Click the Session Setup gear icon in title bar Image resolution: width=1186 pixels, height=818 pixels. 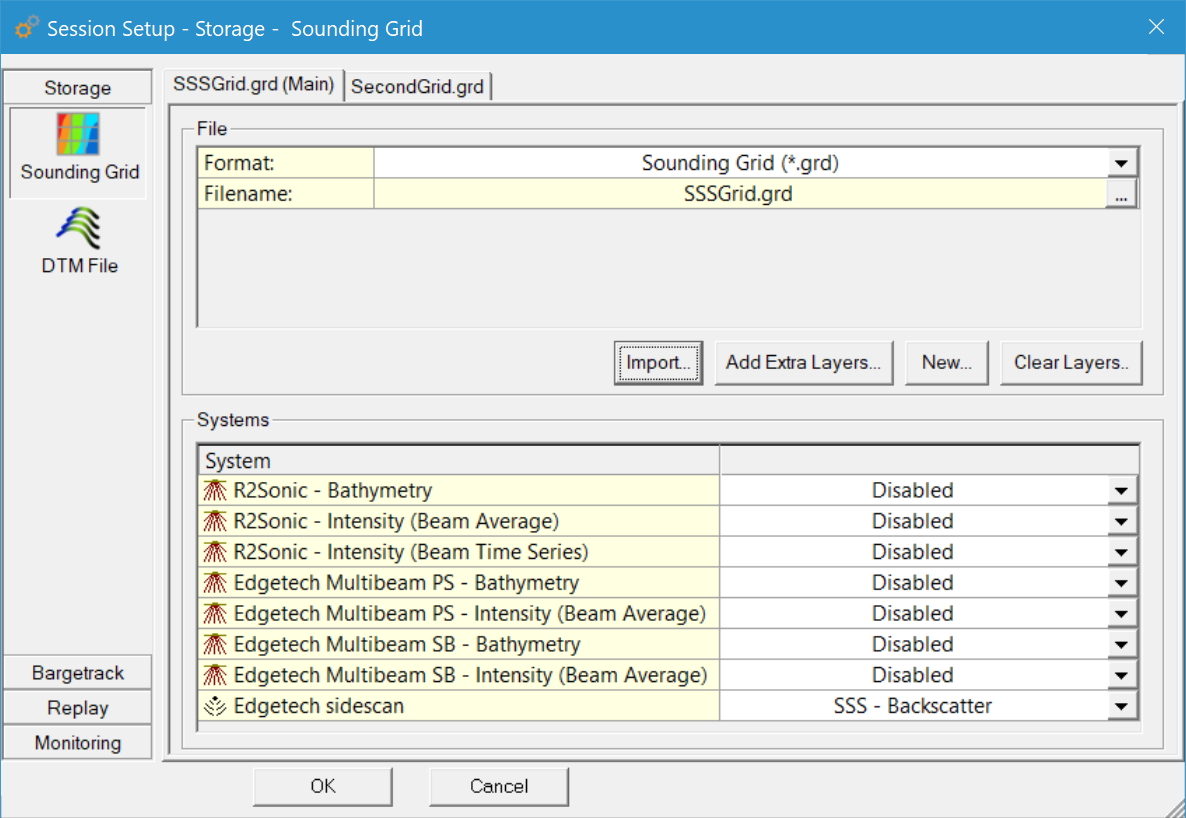point(27,28)
